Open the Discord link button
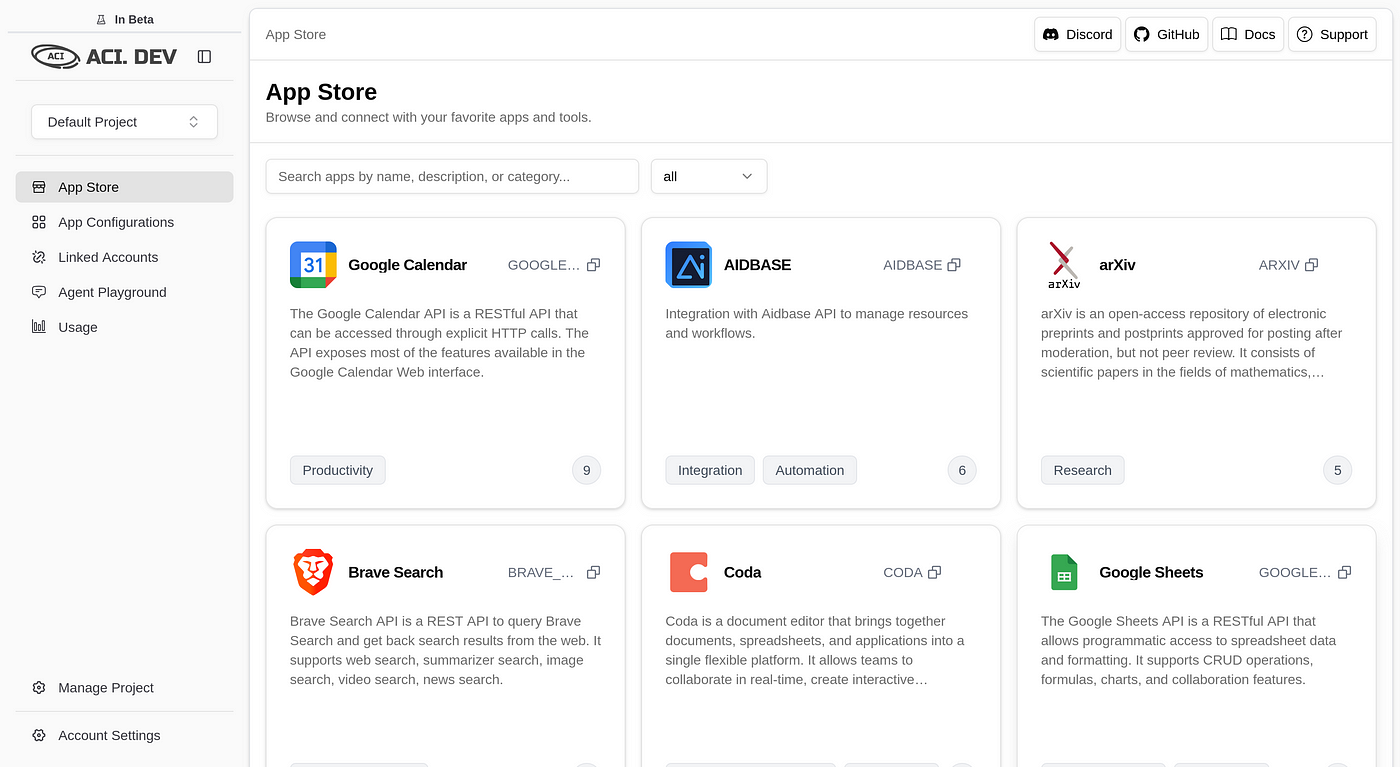The image size is (1400, 767). [1077, 34]
